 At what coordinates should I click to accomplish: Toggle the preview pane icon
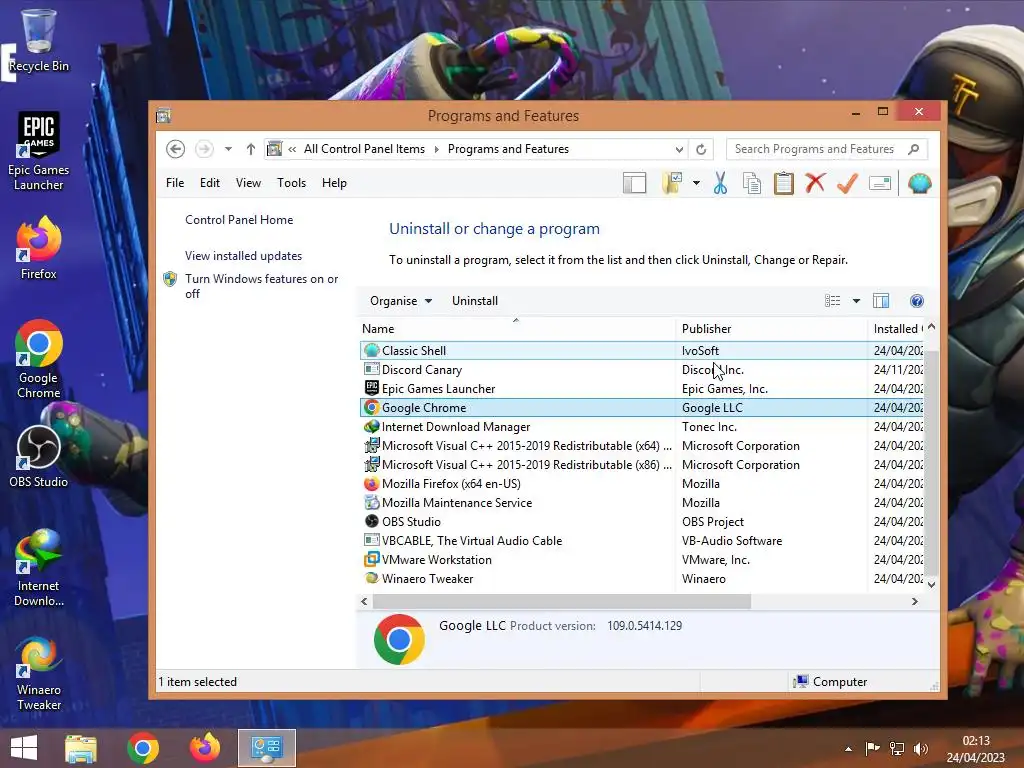(881, 301)
